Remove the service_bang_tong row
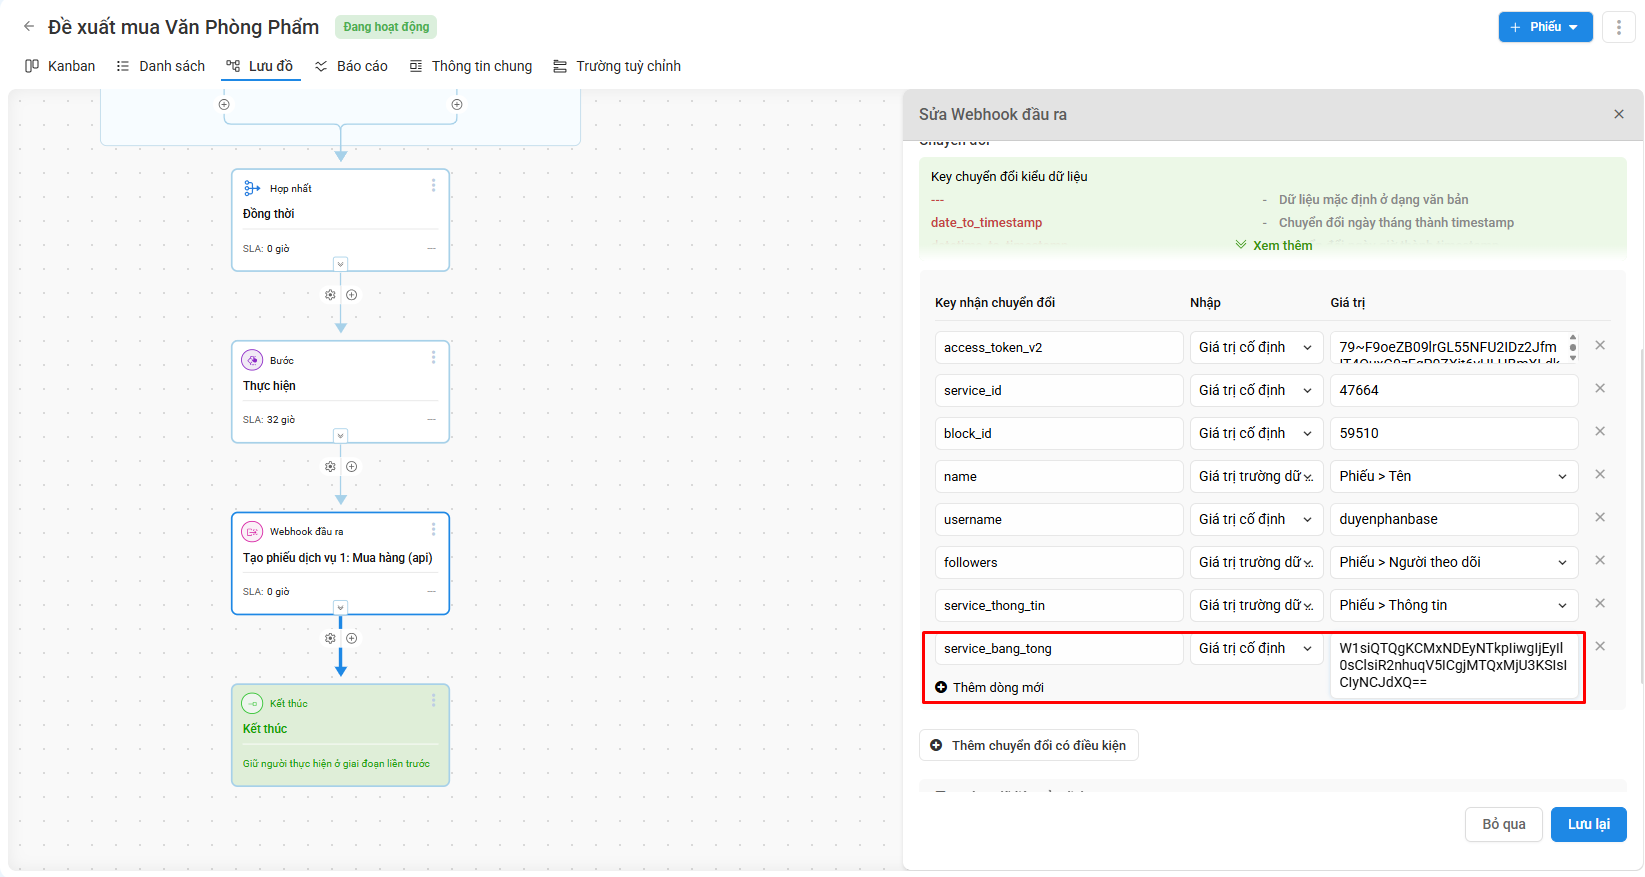Screen dimensions: 1645x877 (1600, 646)
